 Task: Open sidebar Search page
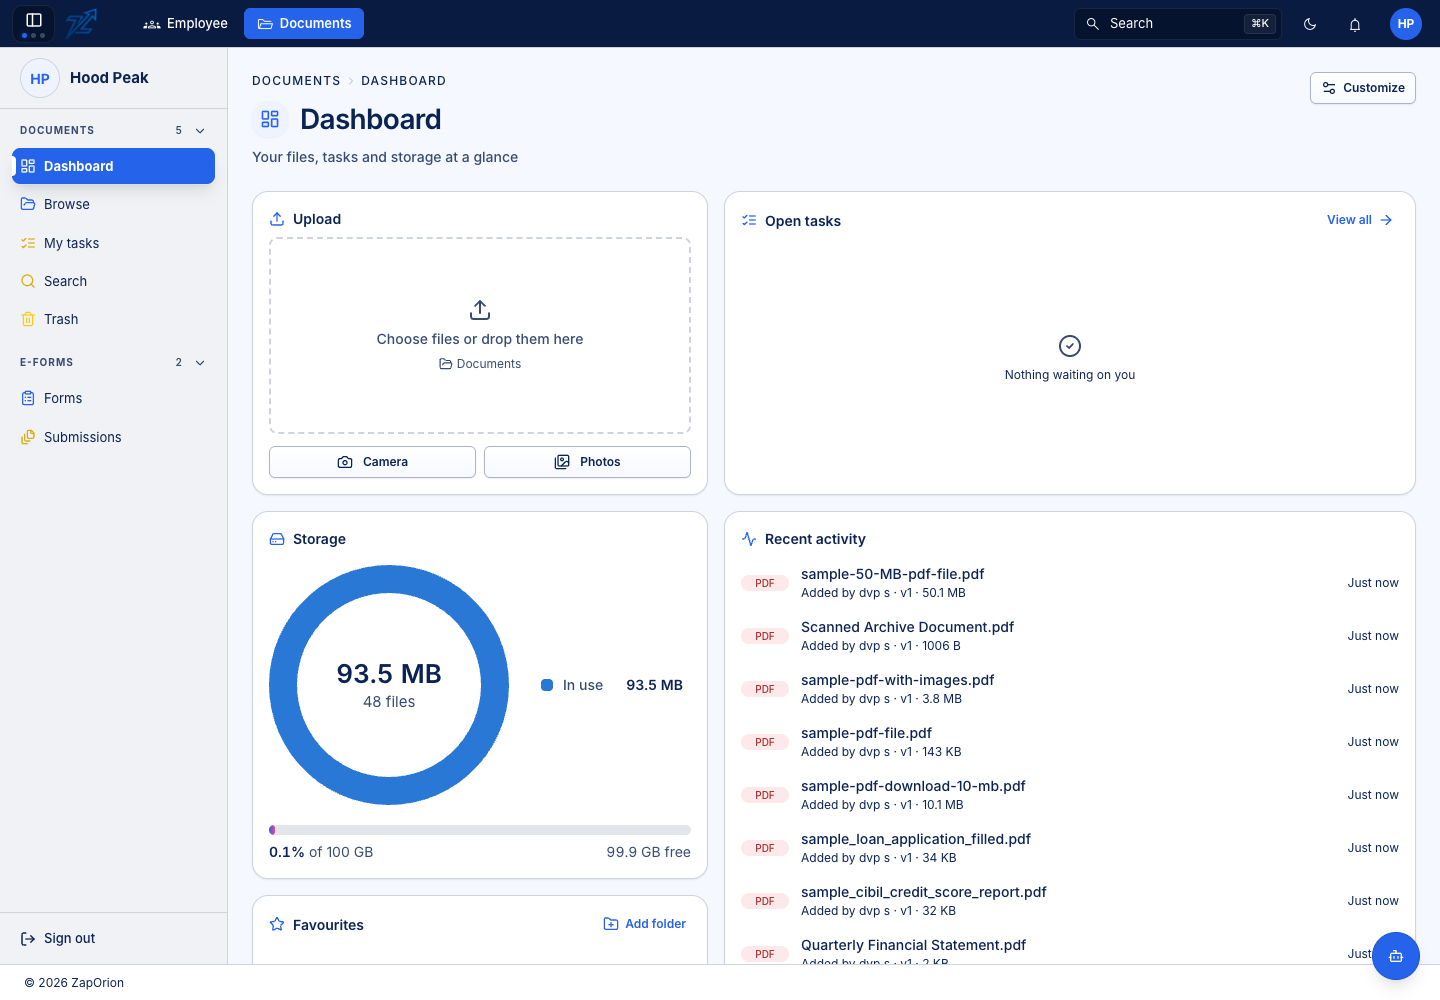(x=114, y=281)
